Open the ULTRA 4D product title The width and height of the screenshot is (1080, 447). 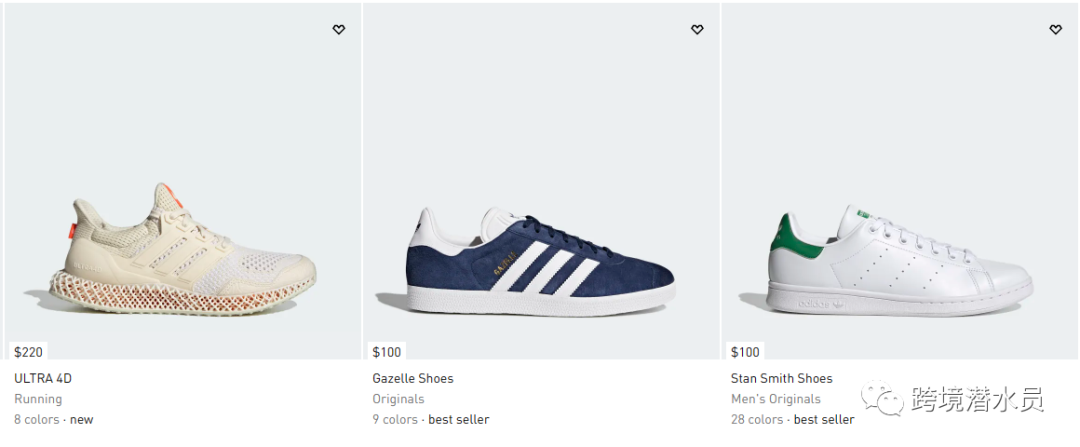[43, 379]
